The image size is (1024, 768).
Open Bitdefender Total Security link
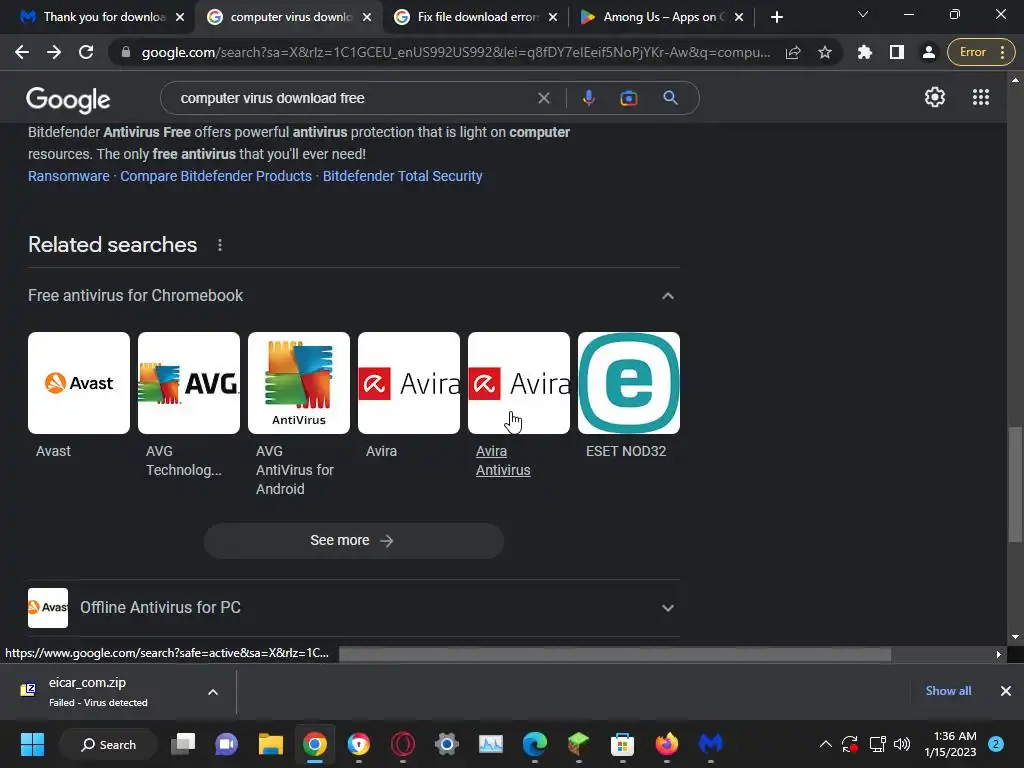click(402, 176)
